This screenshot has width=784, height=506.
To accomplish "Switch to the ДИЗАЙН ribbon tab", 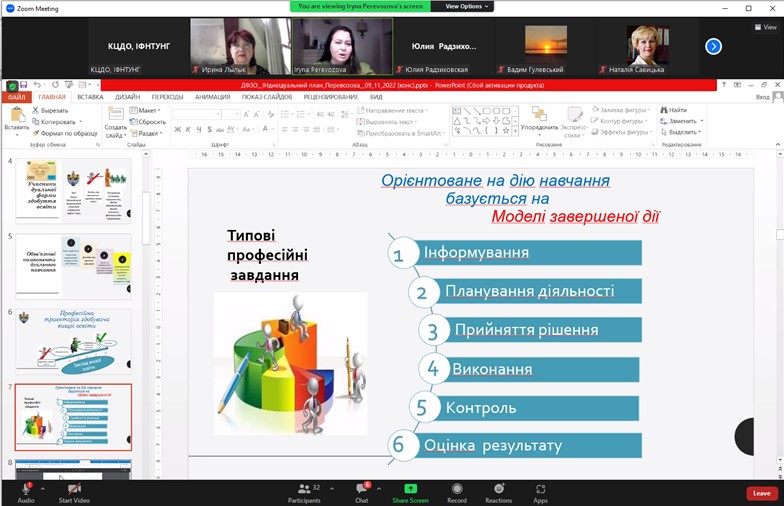I will pyautogui.click(x=127, y=97).
